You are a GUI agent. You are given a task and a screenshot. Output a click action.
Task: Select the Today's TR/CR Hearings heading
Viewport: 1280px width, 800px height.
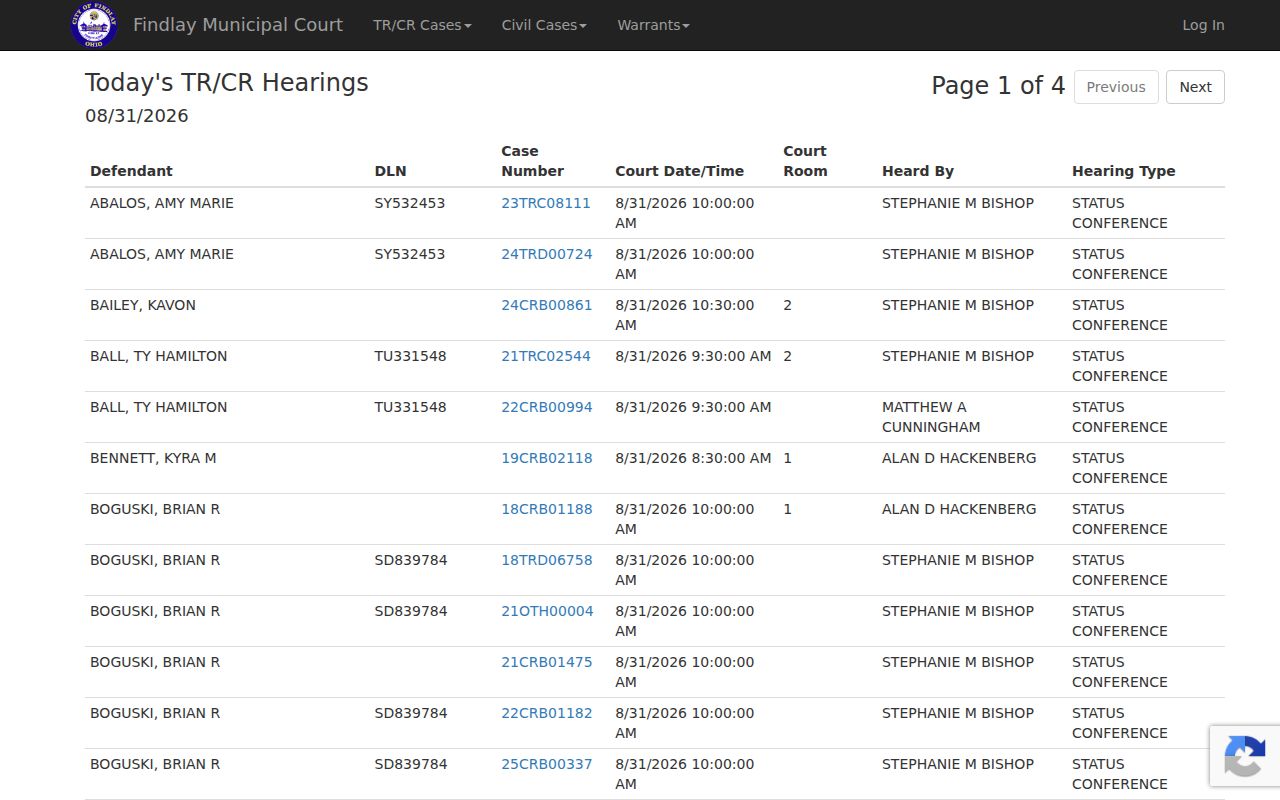click(227, 83)
